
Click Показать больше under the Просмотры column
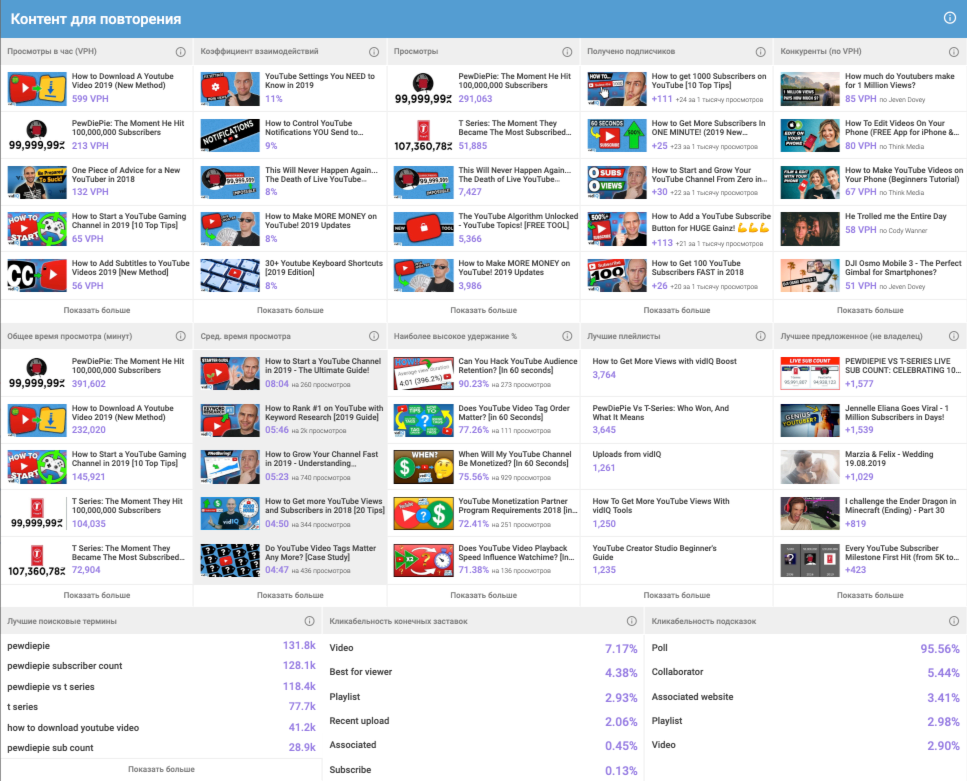484,310
